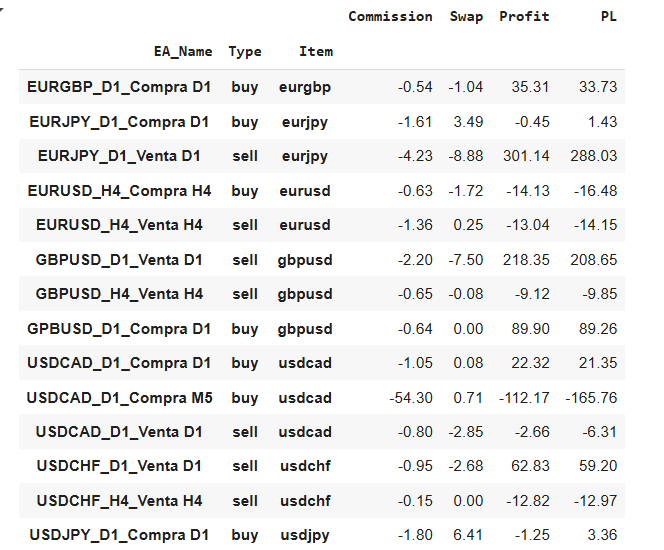664x550 pixels.
Task: Click the EURJPY_D1_Venta D1 row label
Action: [119, 156]
